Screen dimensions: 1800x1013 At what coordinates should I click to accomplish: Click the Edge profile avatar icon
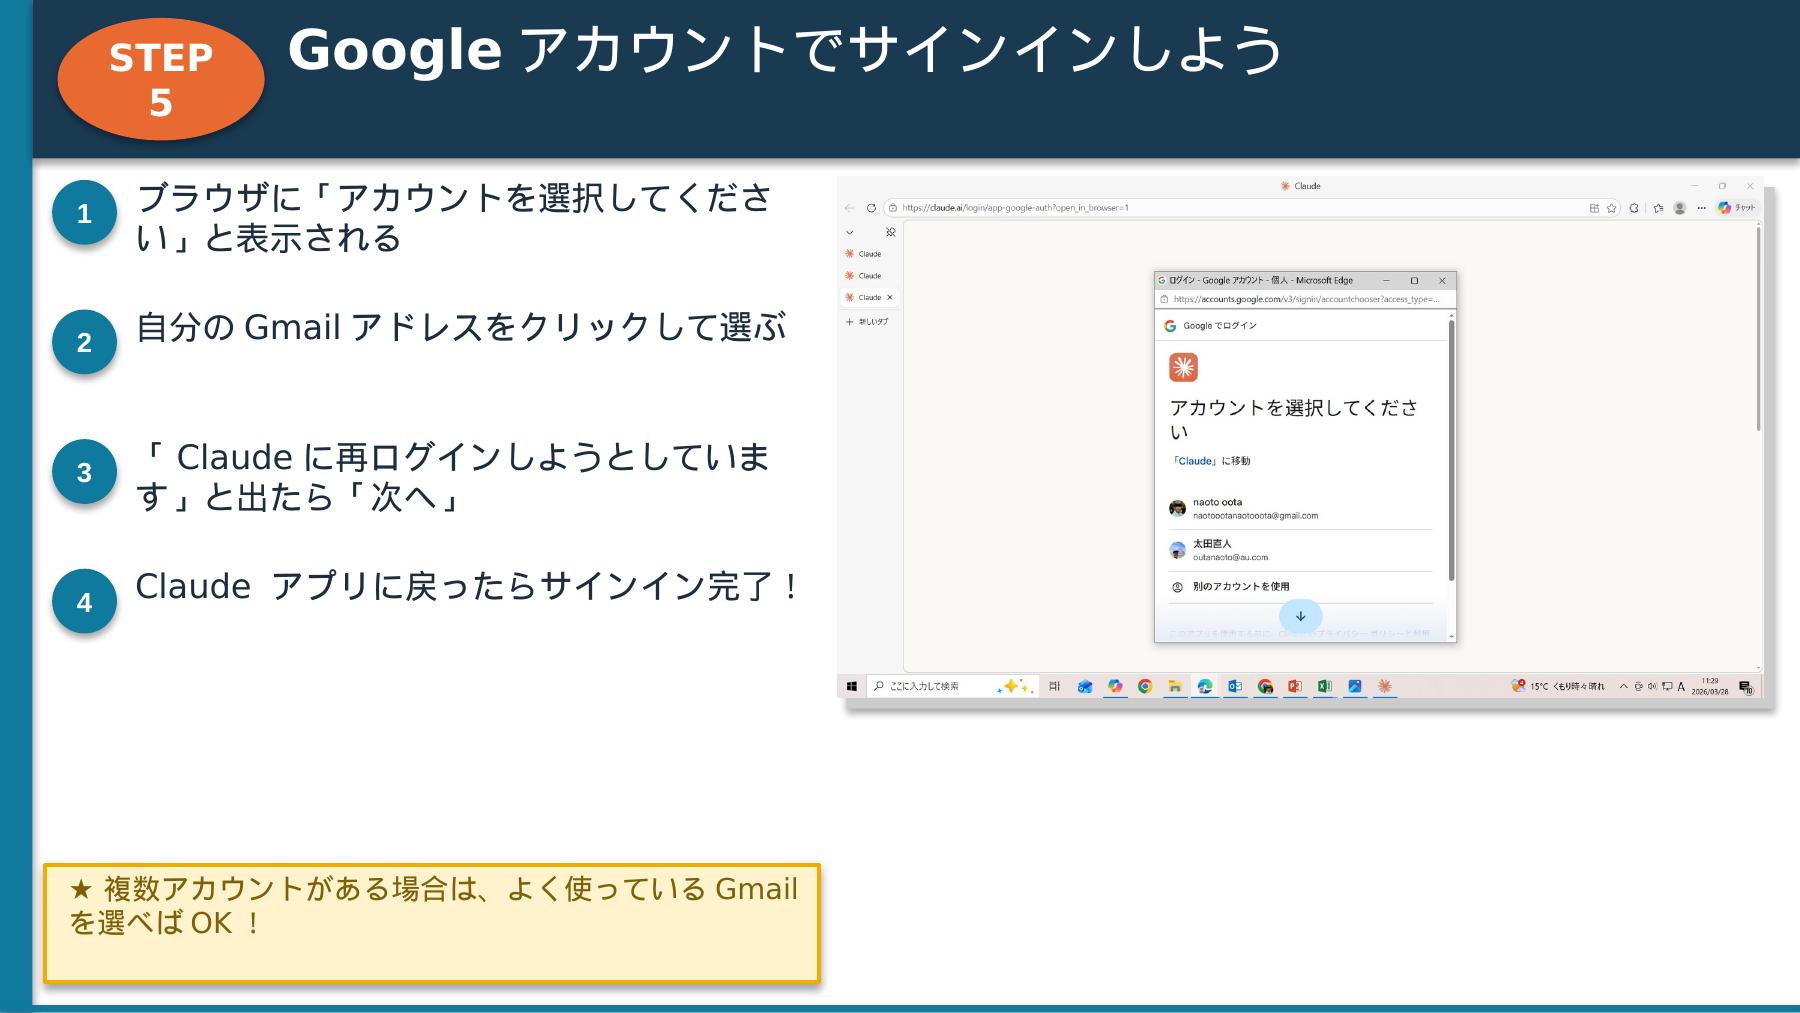1680,208
